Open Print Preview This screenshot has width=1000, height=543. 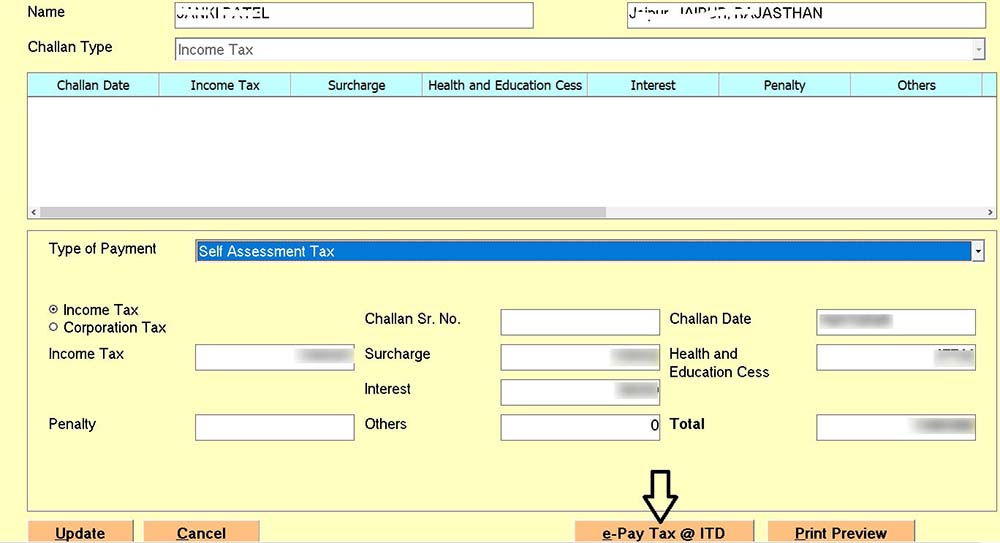point(840,532)
